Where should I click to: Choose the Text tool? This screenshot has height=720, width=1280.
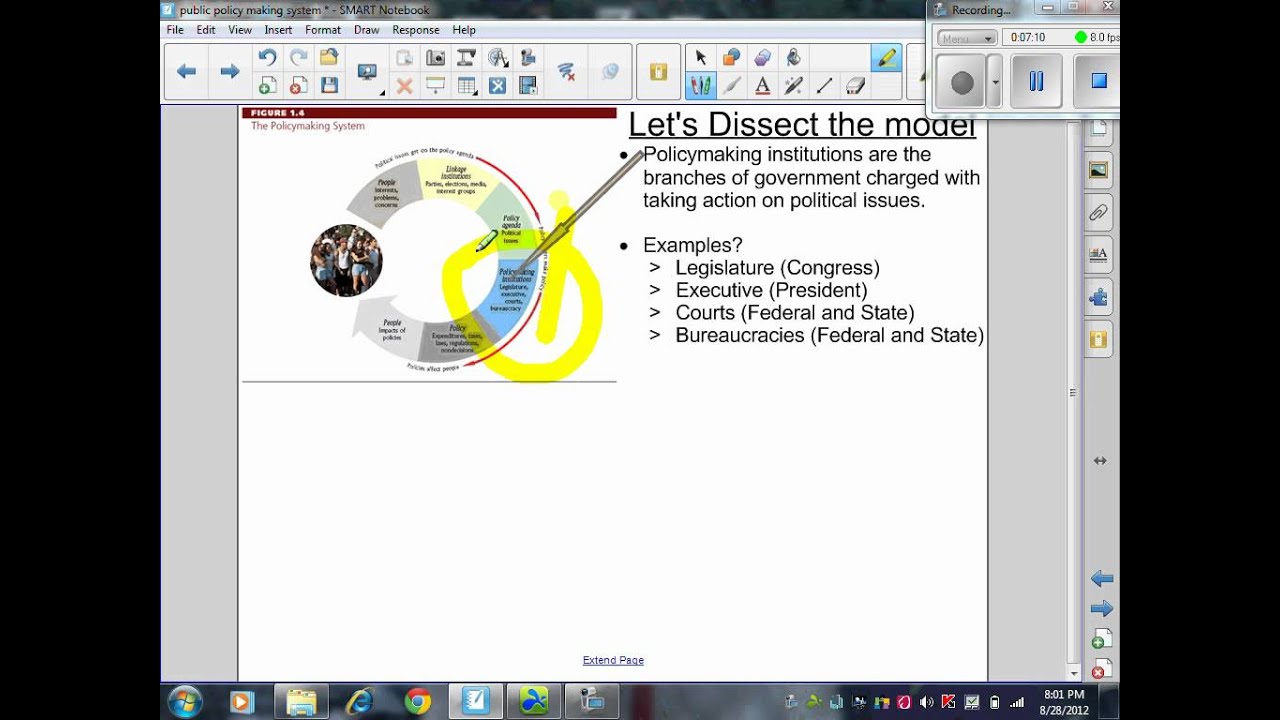click(762, 86)
